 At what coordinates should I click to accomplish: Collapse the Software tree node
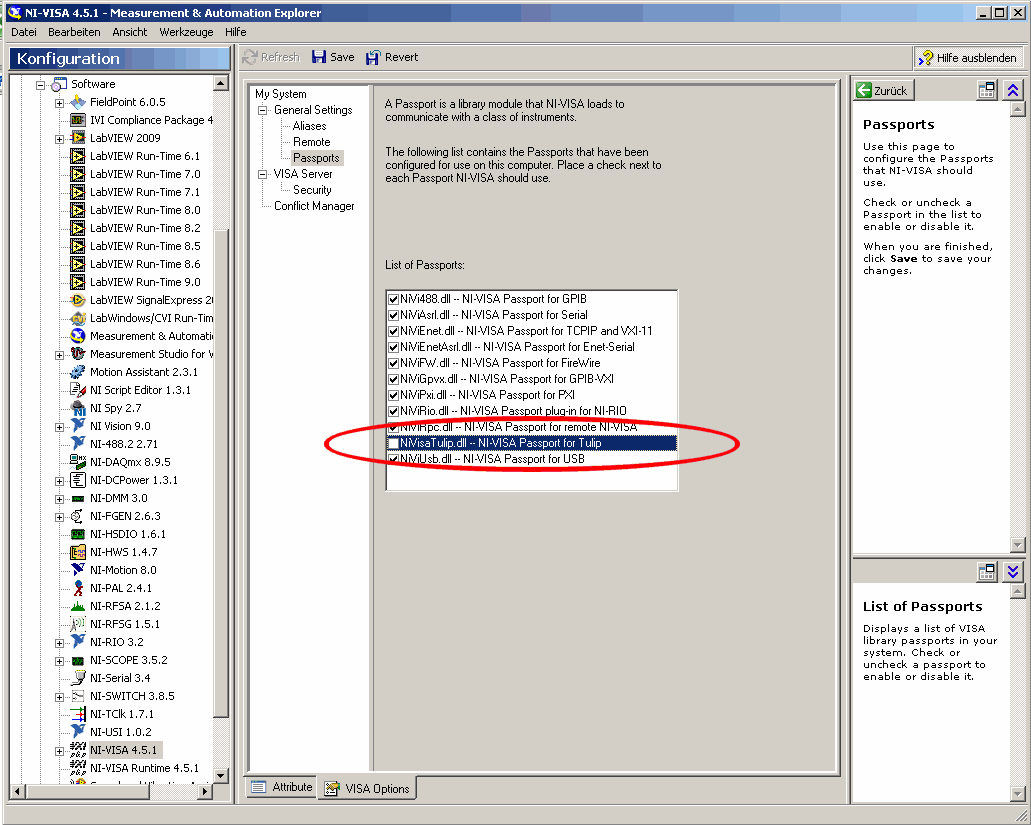pos(41,85)
